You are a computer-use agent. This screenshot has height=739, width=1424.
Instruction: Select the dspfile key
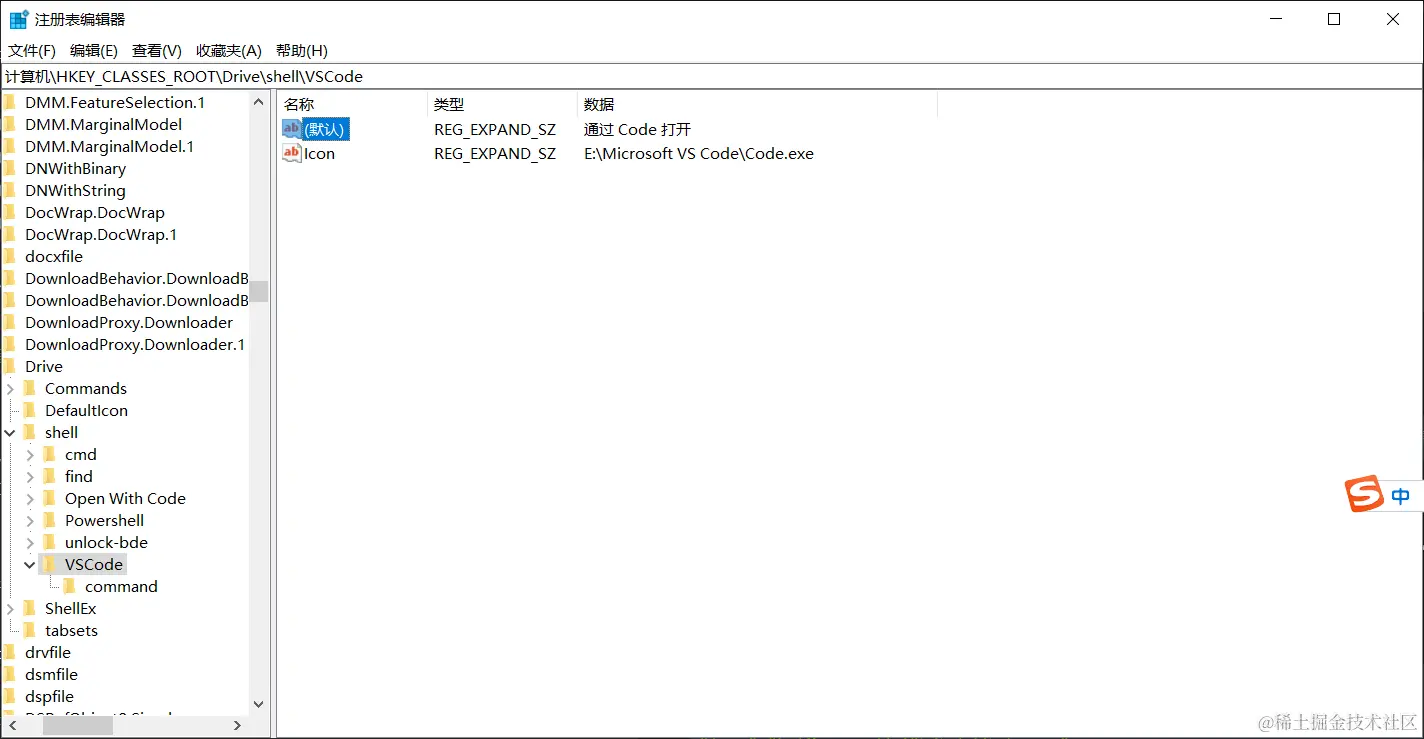tap(50, 697)
